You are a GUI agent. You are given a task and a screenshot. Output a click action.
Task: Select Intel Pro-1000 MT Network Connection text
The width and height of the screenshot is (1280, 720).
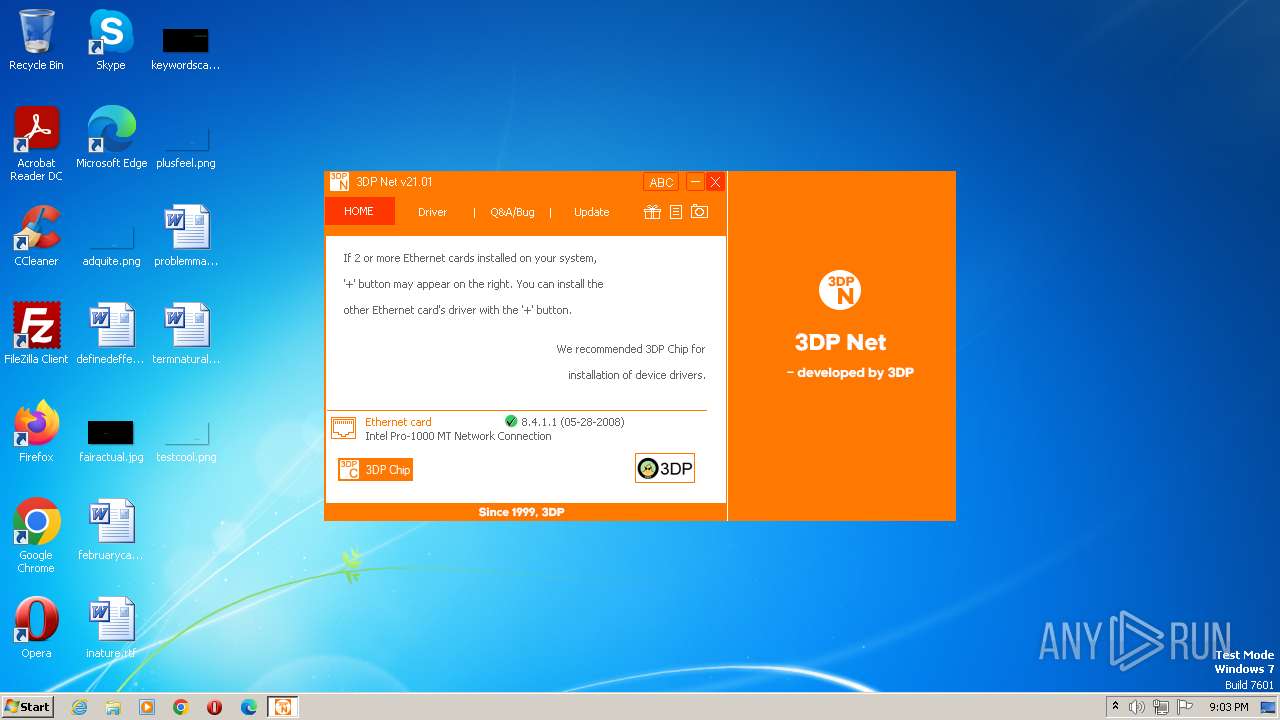[458, 436]
